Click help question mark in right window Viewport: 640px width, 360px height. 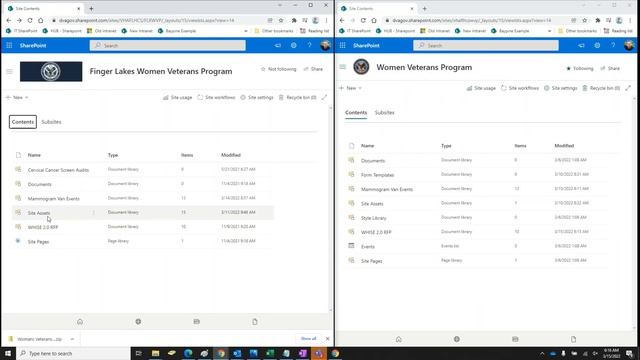pos(613,45)
